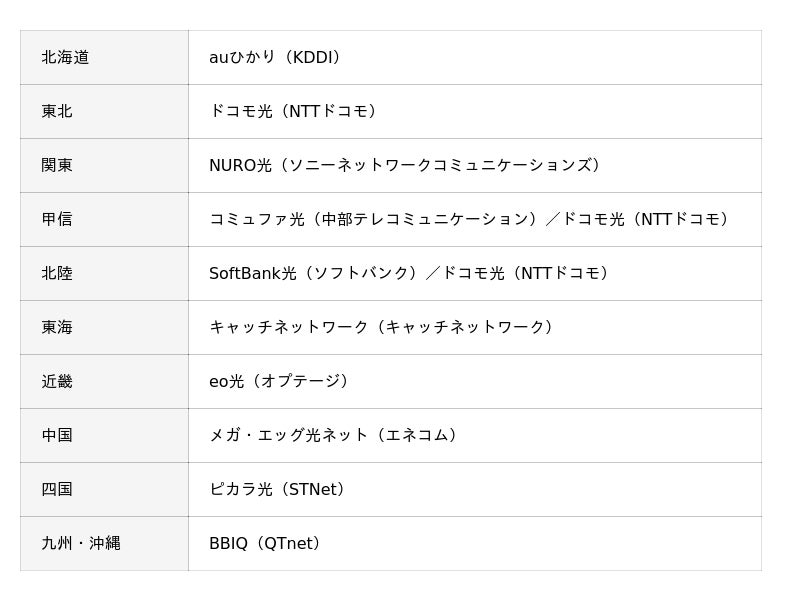Click the 関東 region label

coord(57,166)
